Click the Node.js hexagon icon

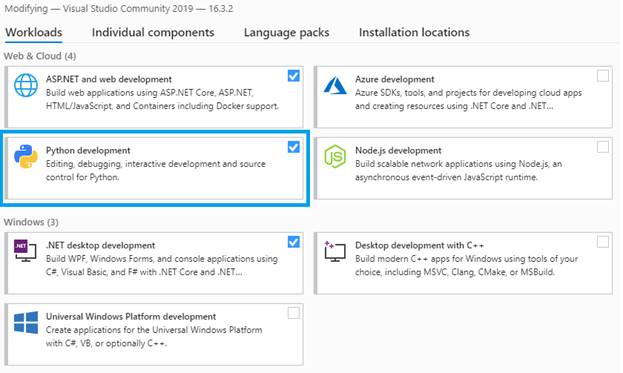pos(335,156)
